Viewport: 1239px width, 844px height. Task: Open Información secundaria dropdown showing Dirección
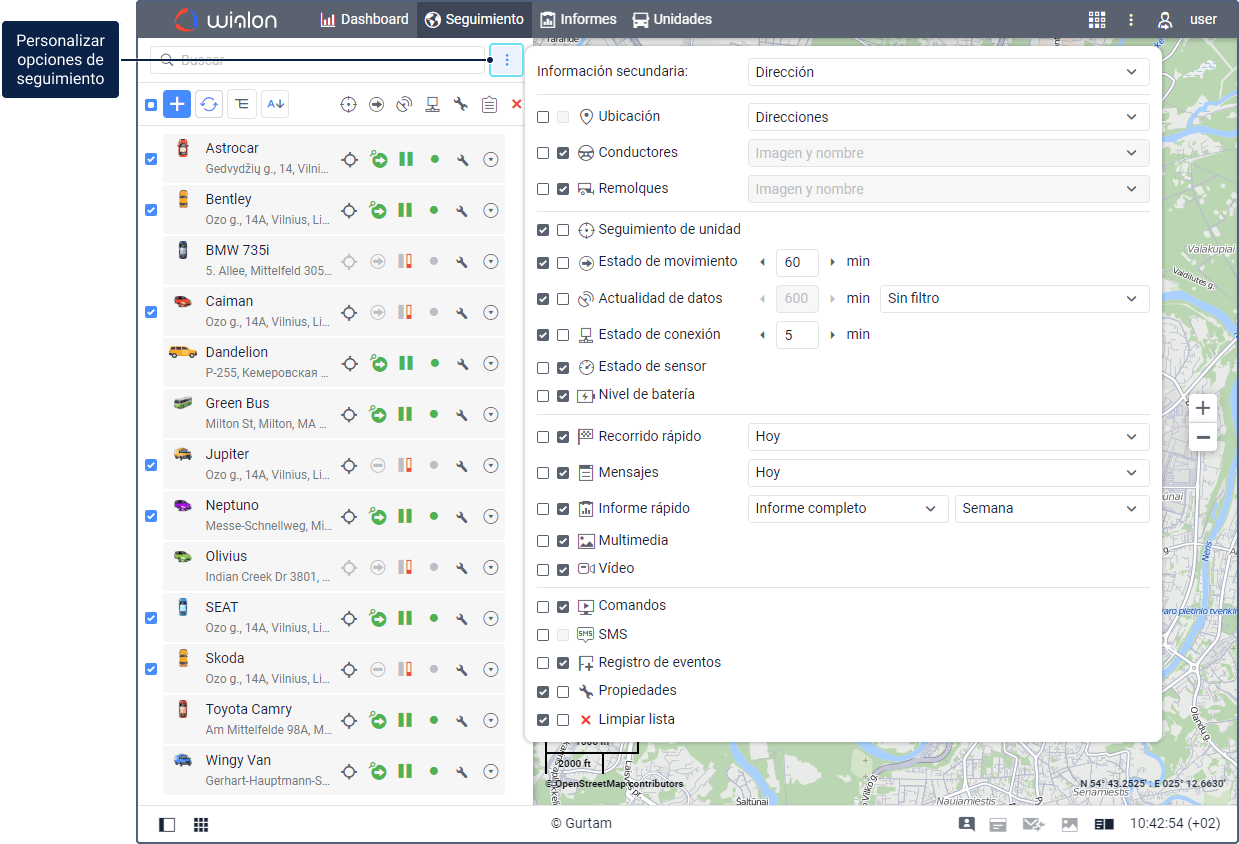point(948,72)
